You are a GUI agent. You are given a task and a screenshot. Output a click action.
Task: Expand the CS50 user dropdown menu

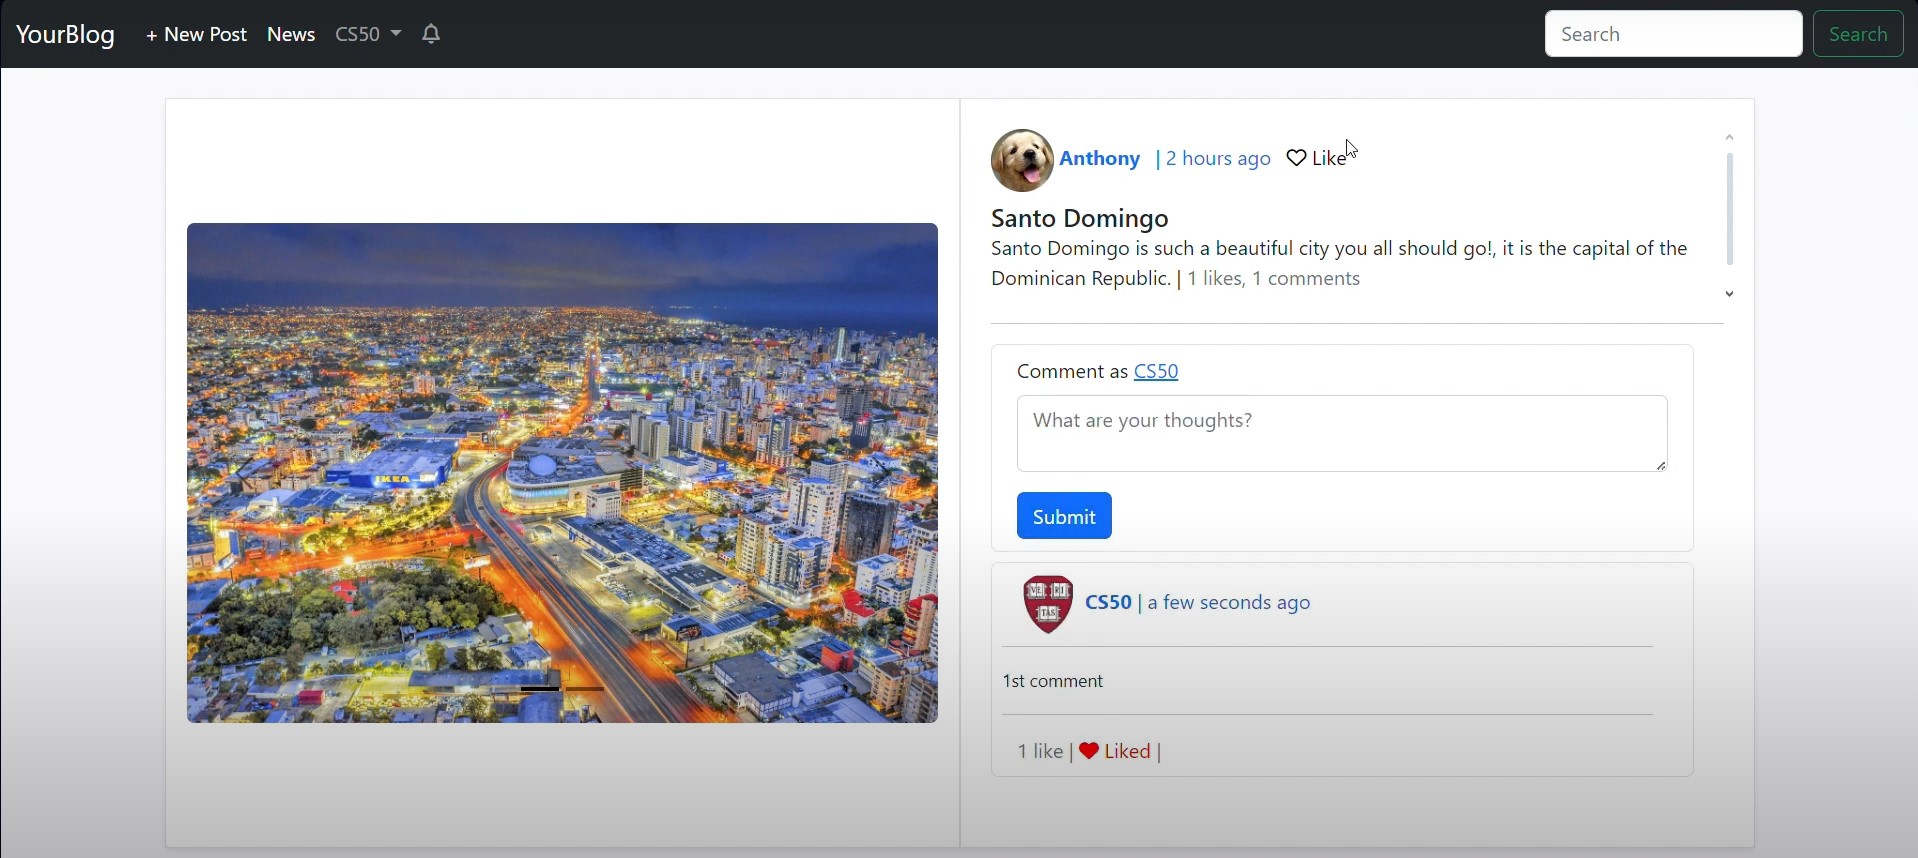coord(367,35)
